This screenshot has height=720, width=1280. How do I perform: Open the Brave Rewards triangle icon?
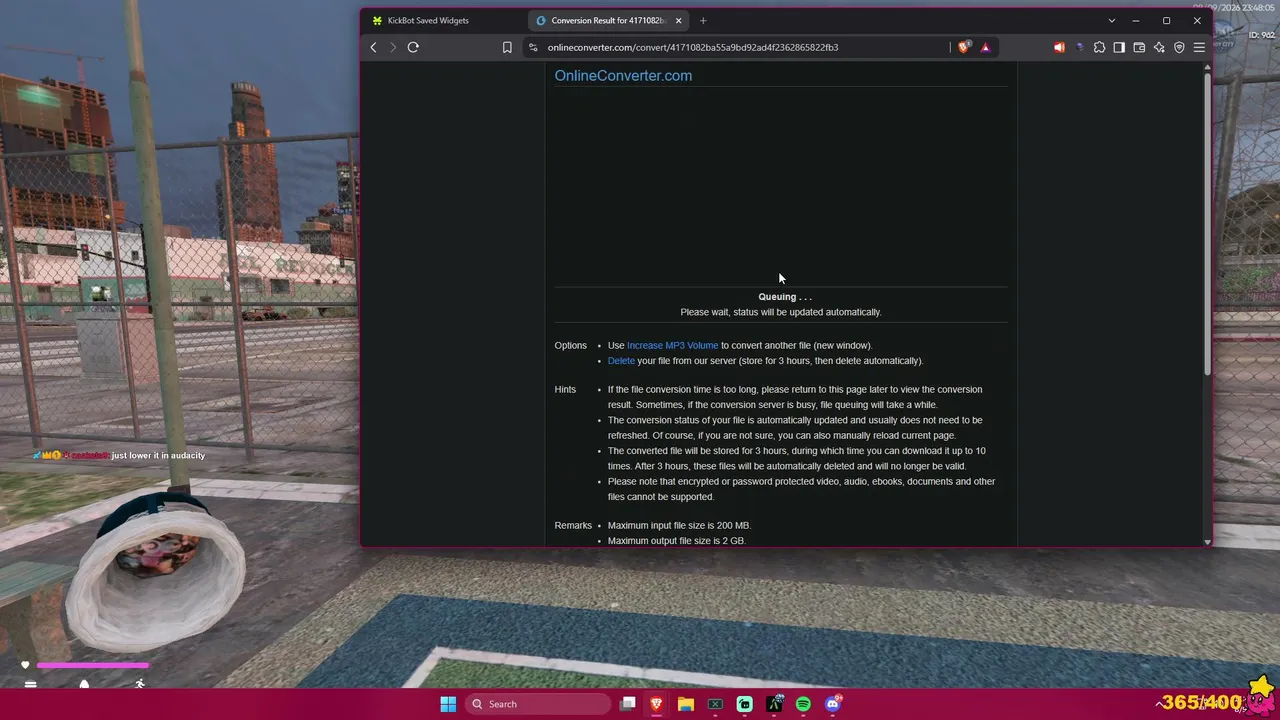click(985, 47)
